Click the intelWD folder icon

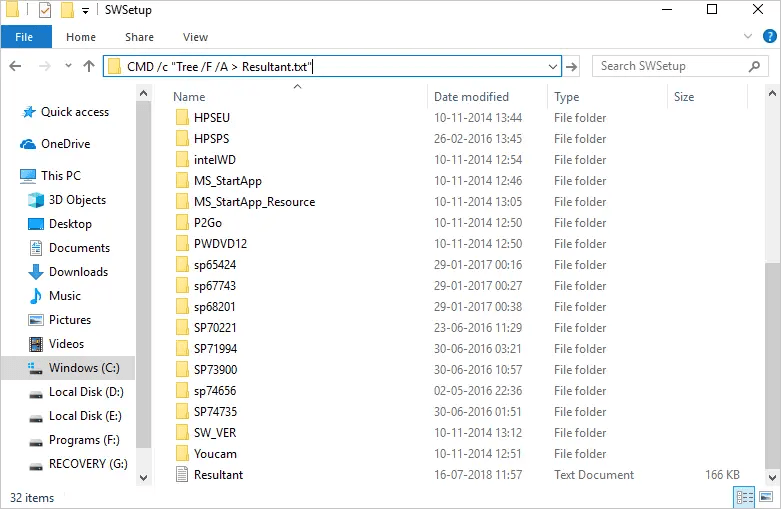[182, 159]
